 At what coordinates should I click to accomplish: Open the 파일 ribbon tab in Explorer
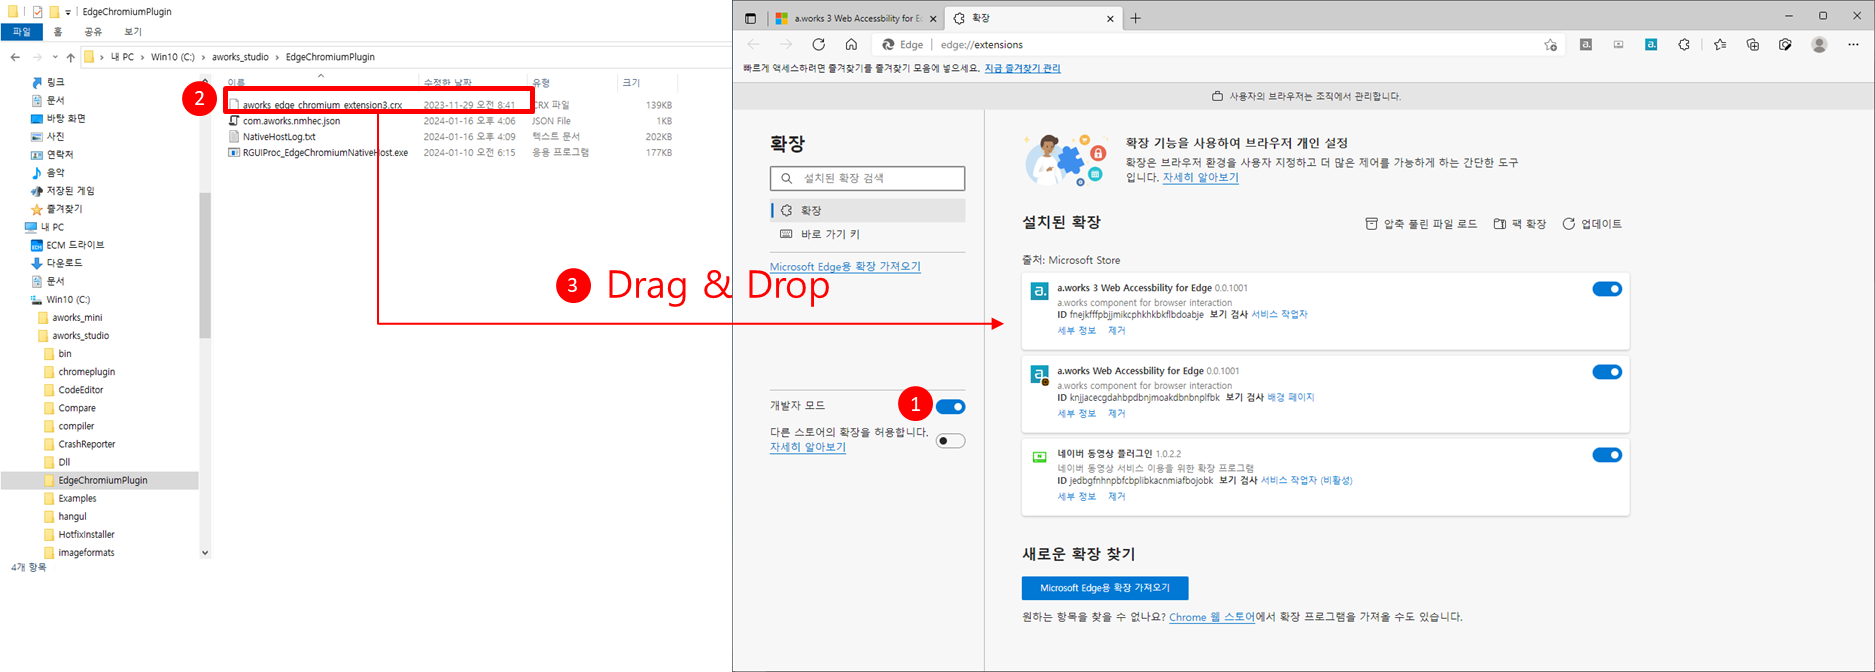pos(21,32)
